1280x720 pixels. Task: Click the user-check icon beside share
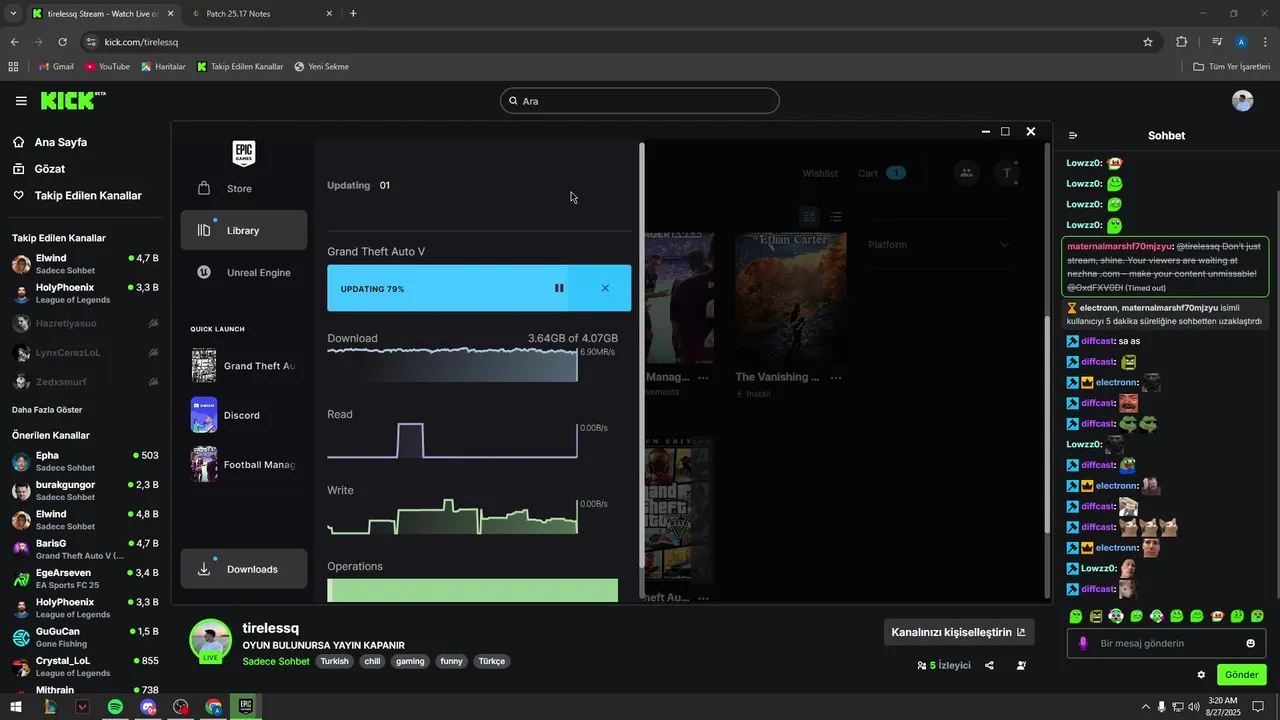pos(1021,665)
